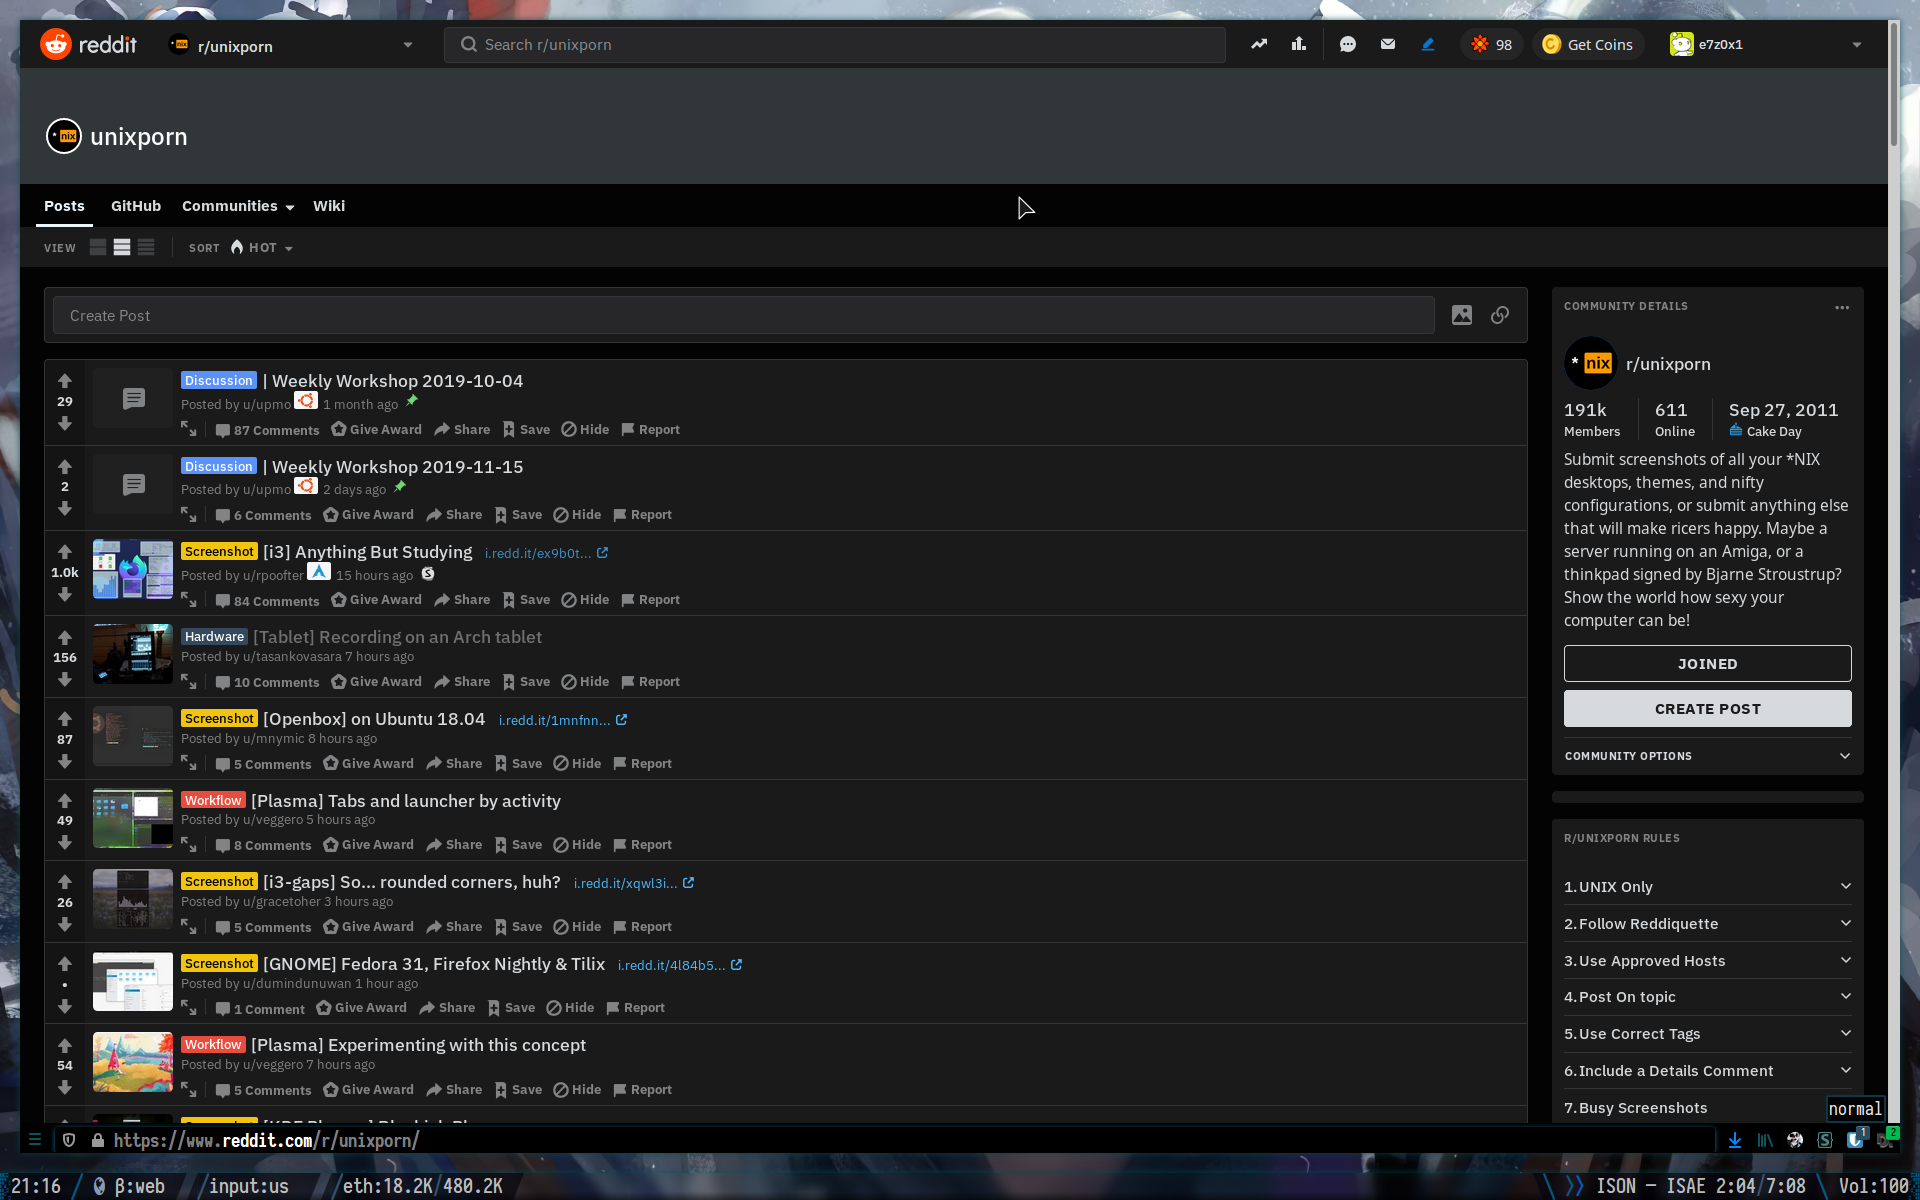Click the image post icon beside Create Post
The image size is (1920, 1200).
click(x=1462, y=315)
